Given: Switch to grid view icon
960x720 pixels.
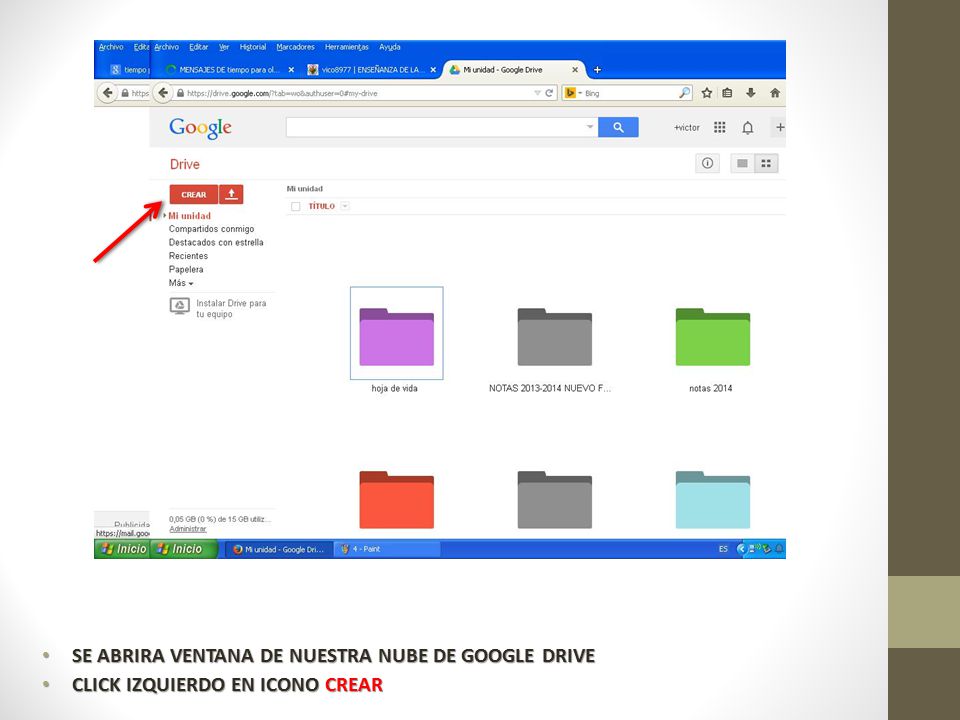Looking at the screenshot, I should click(766, 163).
